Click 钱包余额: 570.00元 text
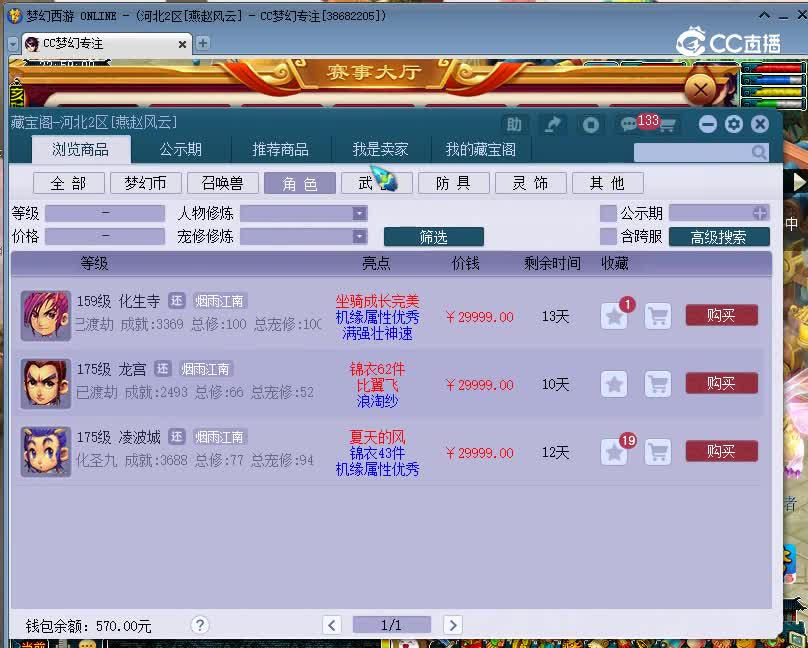Viewport: 808px width, 648px height. click(x=88, y=626)
